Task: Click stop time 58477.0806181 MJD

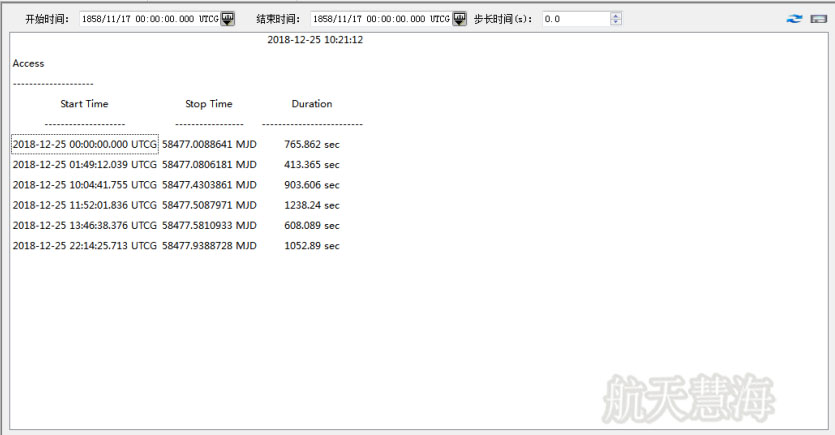Action: (209, 165)
